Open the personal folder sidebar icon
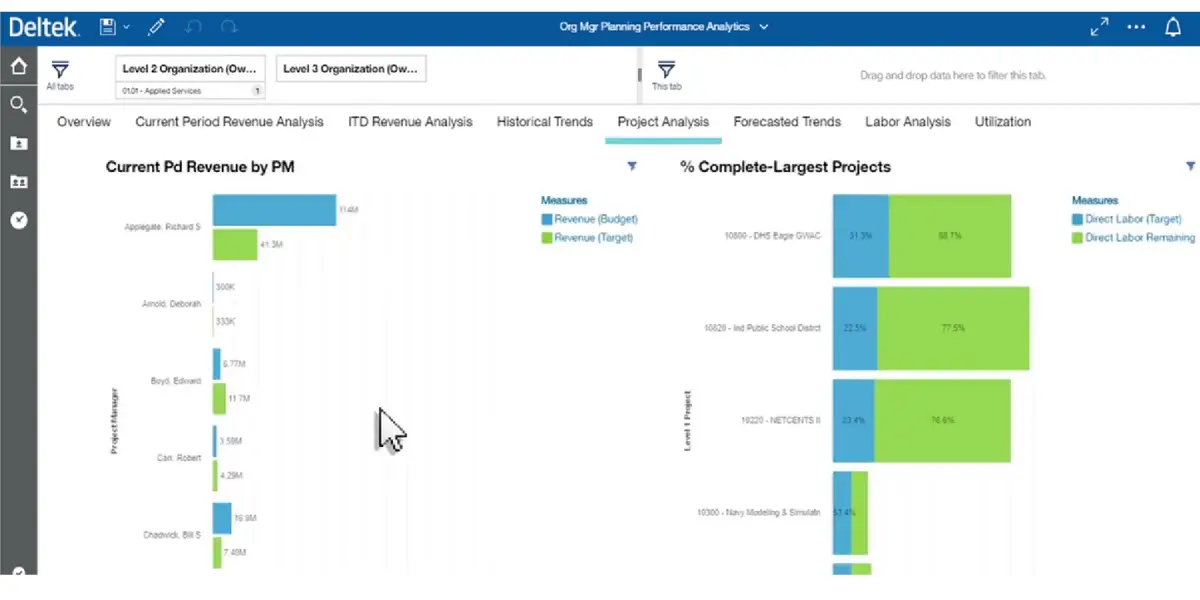 pos(19,143)
